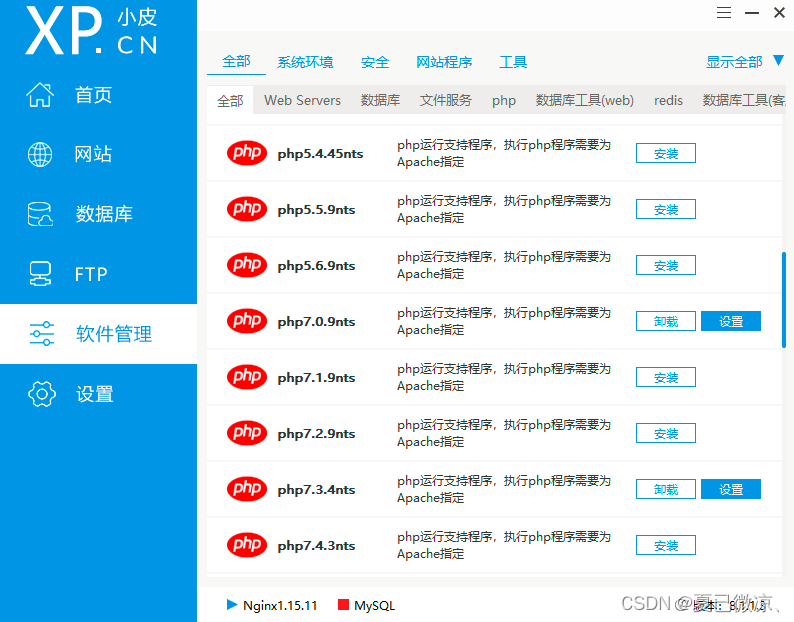Click the Nginx running play icon
The image size is (794, 622).
232,604
